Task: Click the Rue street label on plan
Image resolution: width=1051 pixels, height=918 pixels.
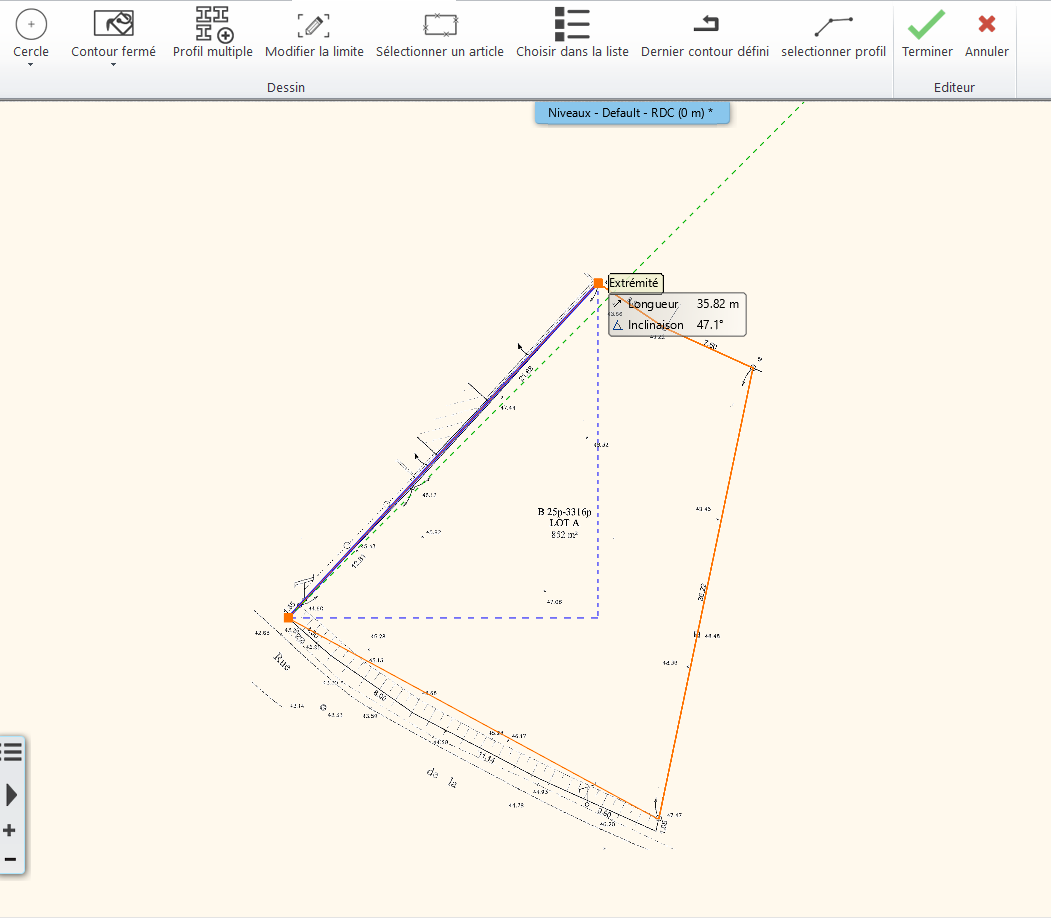Action: click(282, 662)
